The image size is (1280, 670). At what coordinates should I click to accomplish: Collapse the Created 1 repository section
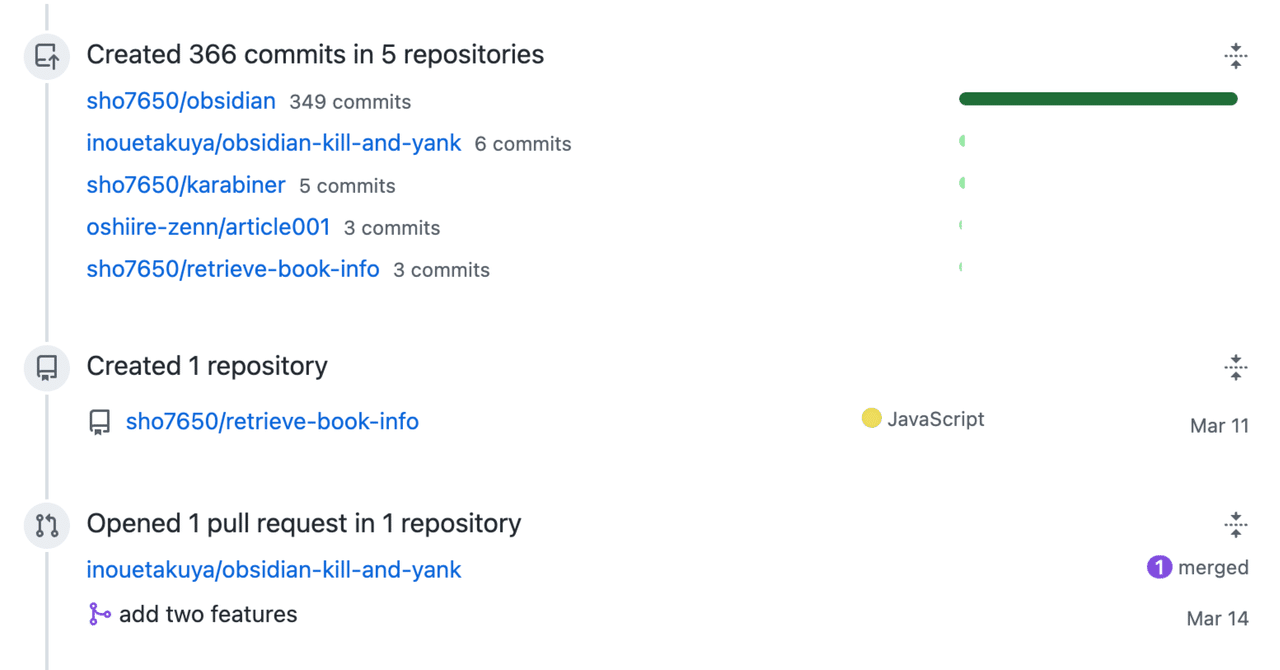(1235, 367)
